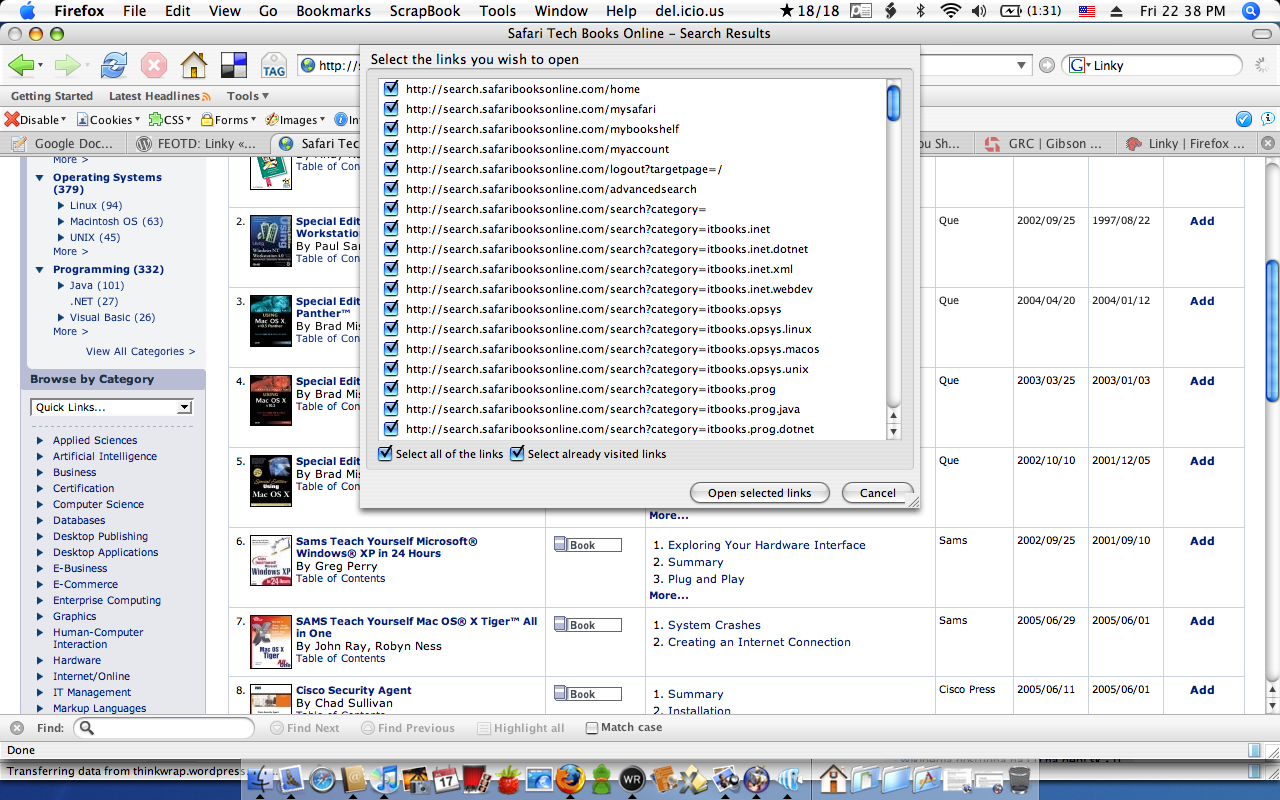
Task: Click the Cisco Security Agent book thumbnail
Action: (x=270, y=699)
